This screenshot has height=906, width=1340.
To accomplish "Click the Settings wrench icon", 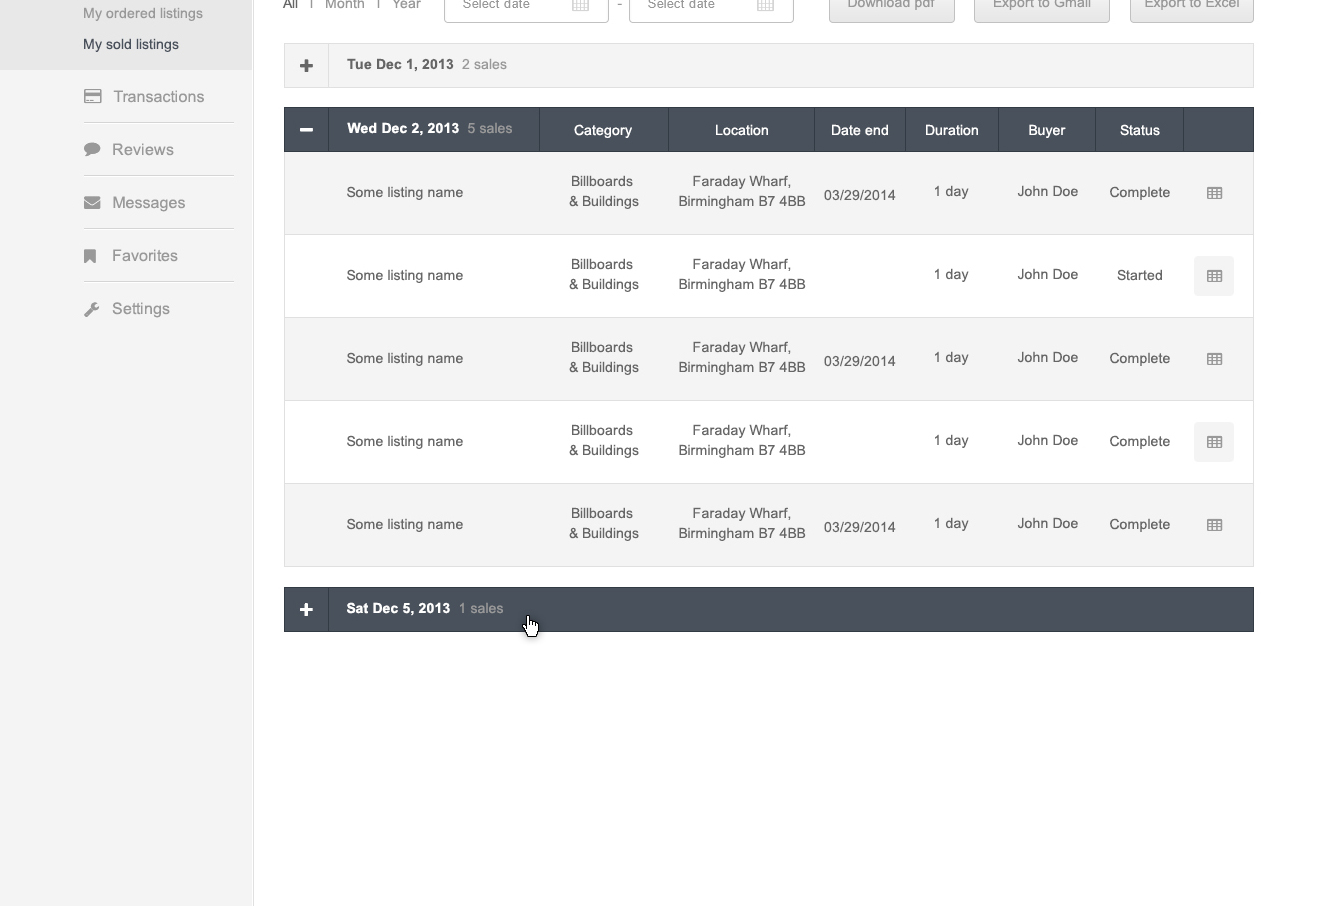I will pyautogui.click(x=92, y=309).
